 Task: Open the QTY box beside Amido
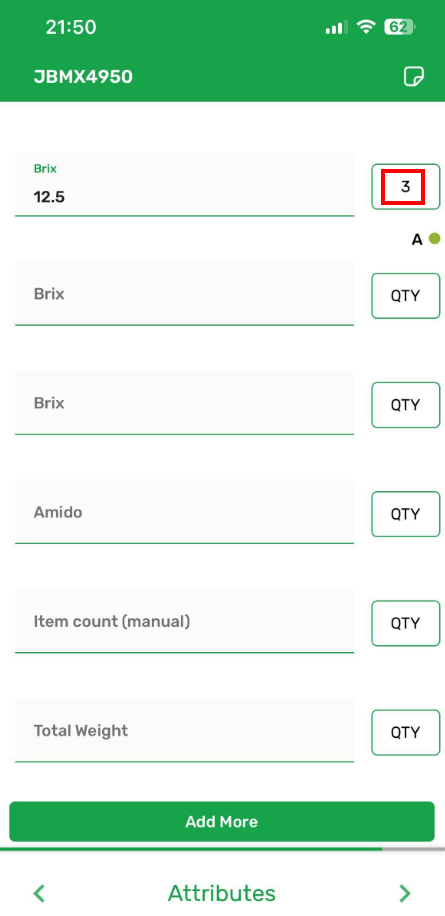405,514
